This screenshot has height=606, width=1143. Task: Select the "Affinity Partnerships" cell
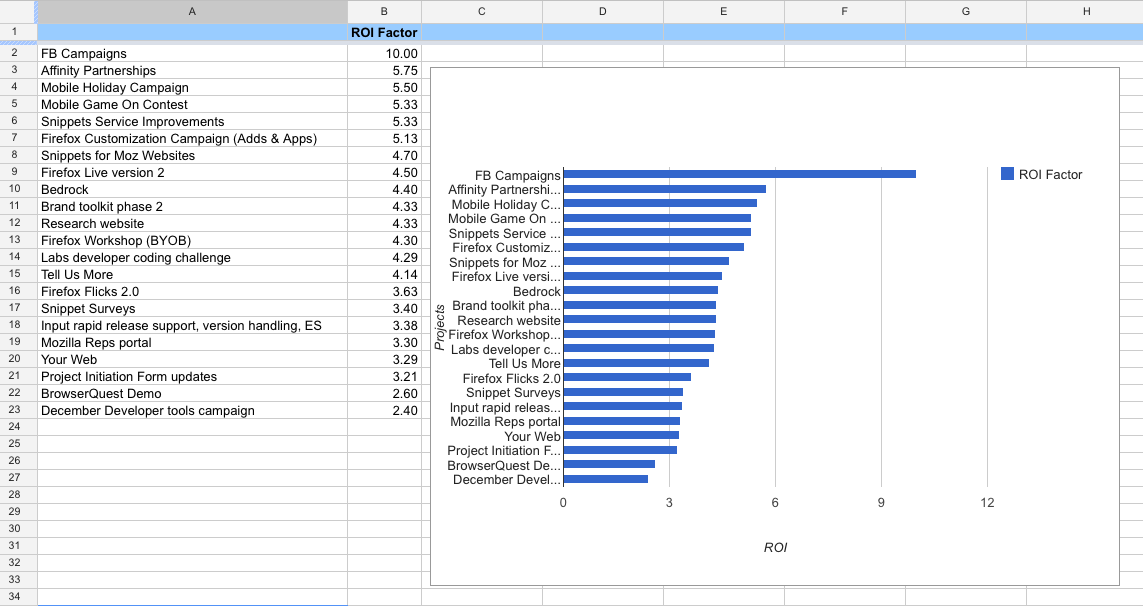(192, 71)
